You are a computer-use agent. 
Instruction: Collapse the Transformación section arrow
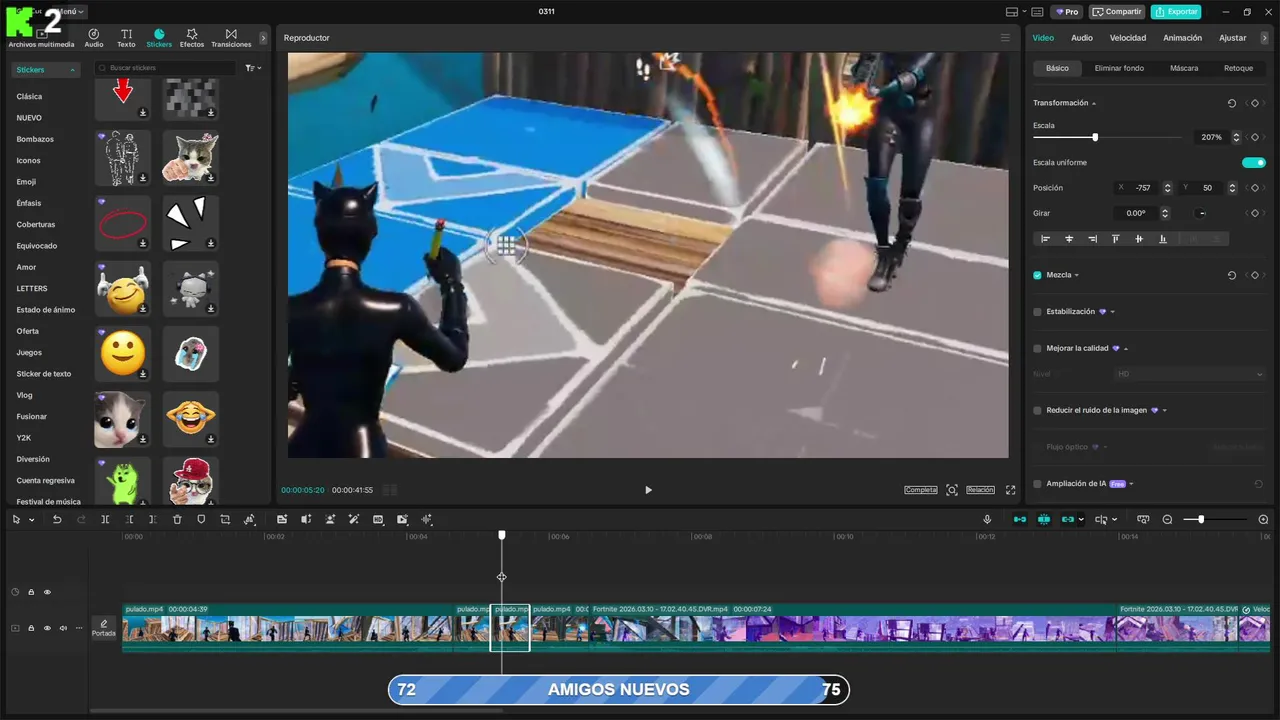[1094, 103]
